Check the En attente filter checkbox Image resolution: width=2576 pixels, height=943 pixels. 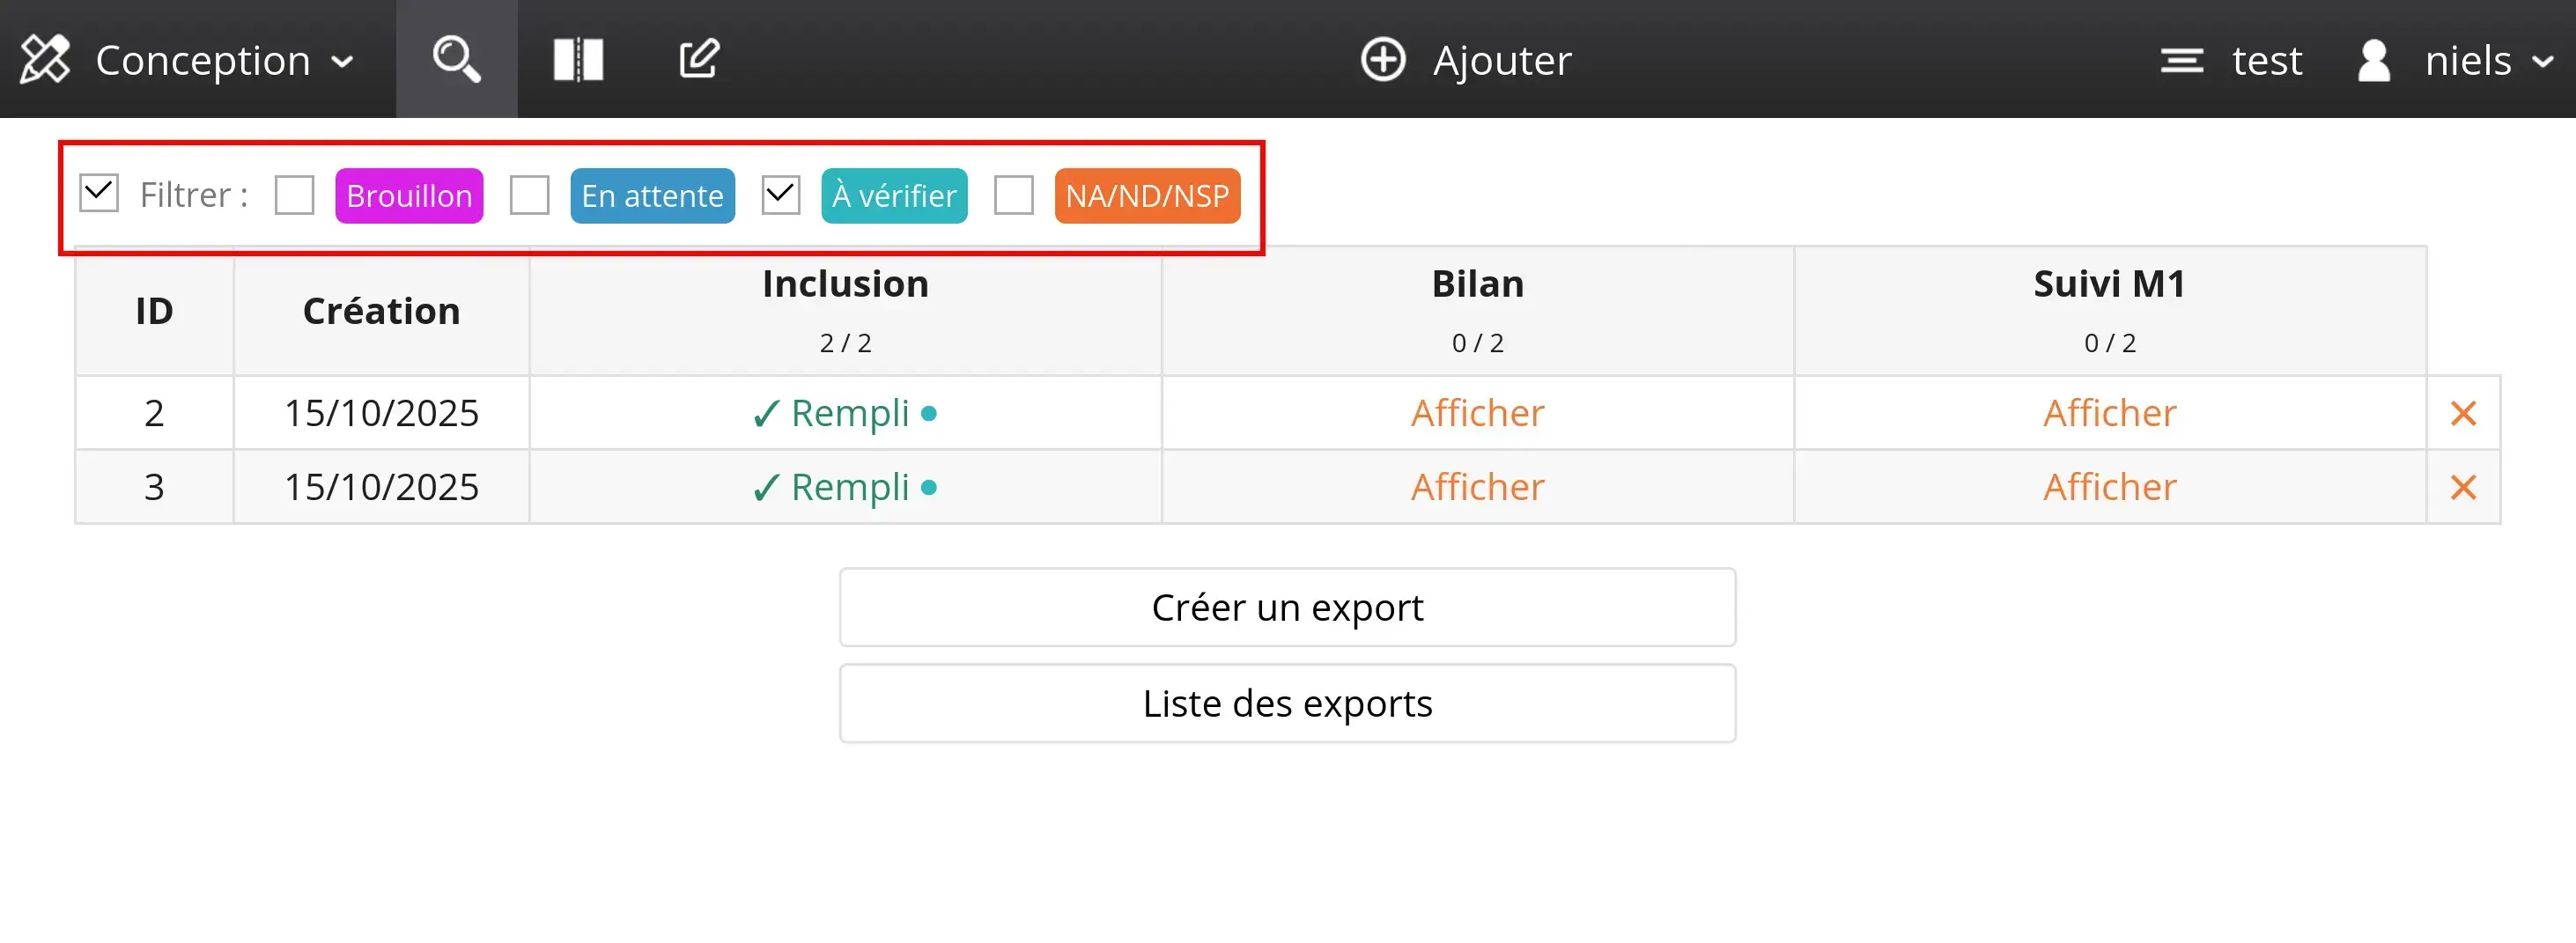coord(529,195)
